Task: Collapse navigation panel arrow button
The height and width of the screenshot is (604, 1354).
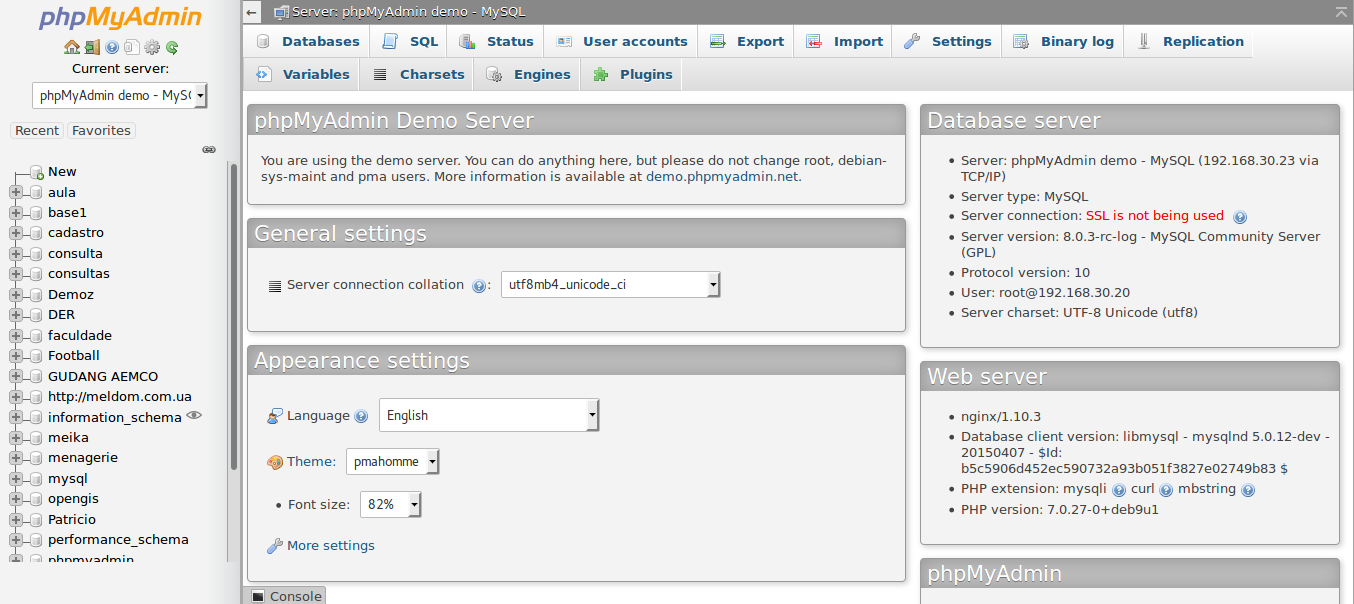Action: tap(252, 12)
